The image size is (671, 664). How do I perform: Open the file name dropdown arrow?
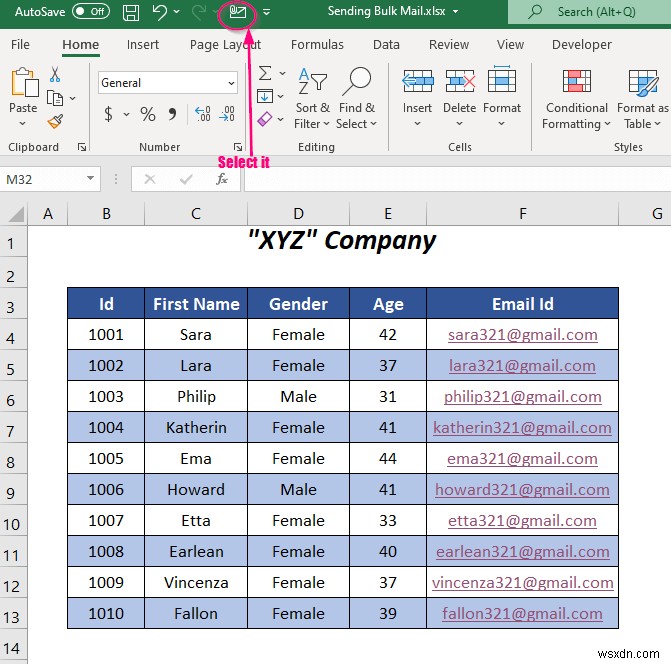pyautogui.click(x=455, y=12)
